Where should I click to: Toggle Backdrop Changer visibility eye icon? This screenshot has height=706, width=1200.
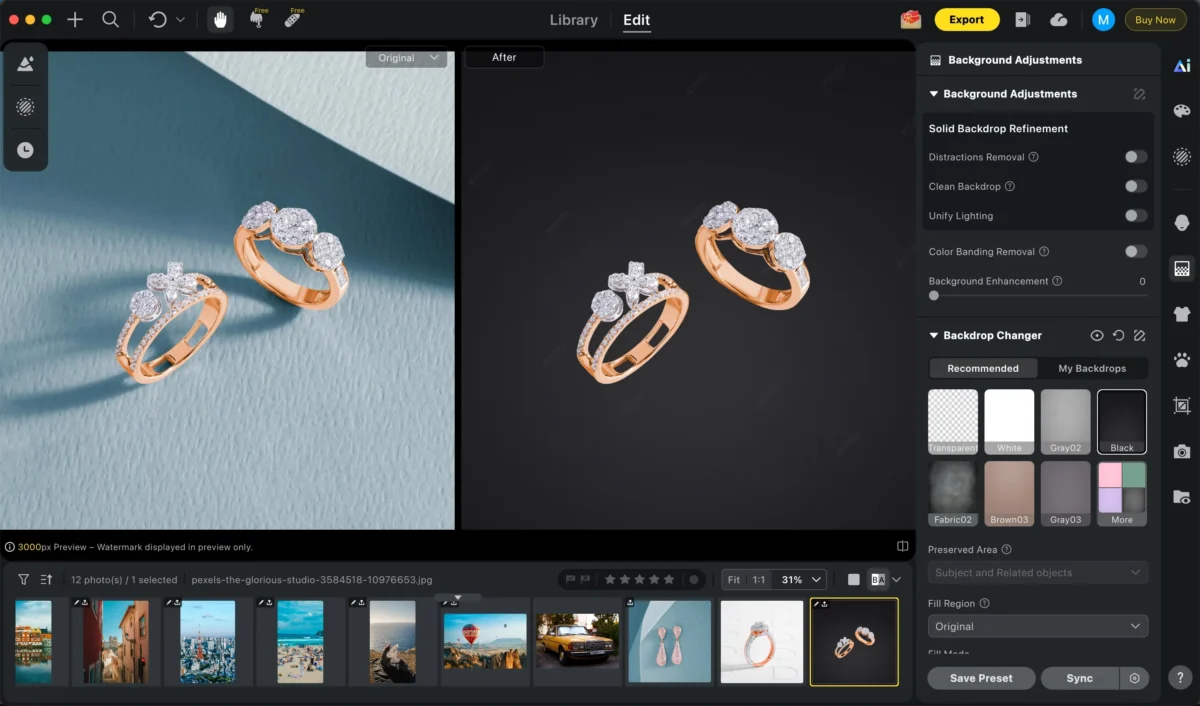1097,336
